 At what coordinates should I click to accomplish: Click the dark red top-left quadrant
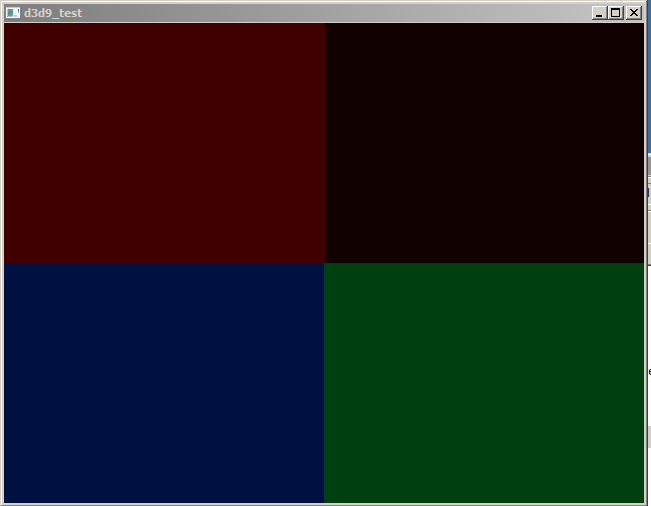coord(164,143)
